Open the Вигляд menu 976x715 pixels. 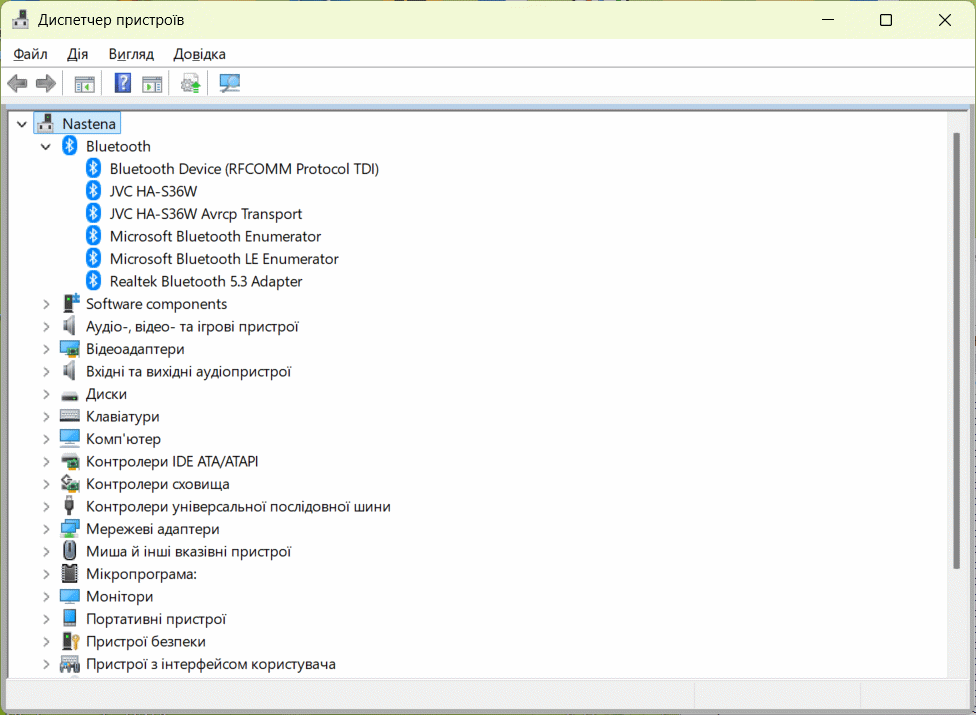click(x=131, y=54)
